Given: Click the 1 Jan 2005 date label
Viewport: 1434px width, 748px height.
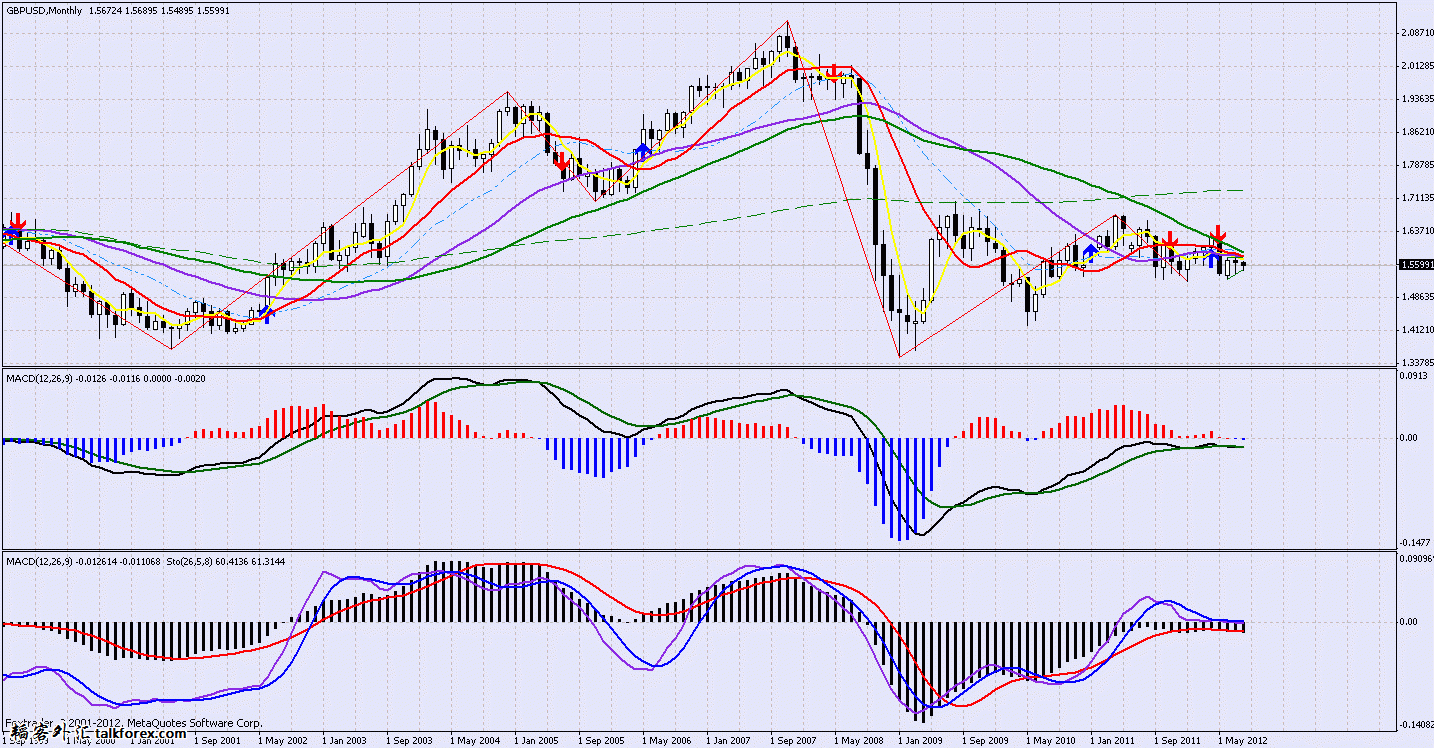Looking at the screenshot, I should (538, 741).
